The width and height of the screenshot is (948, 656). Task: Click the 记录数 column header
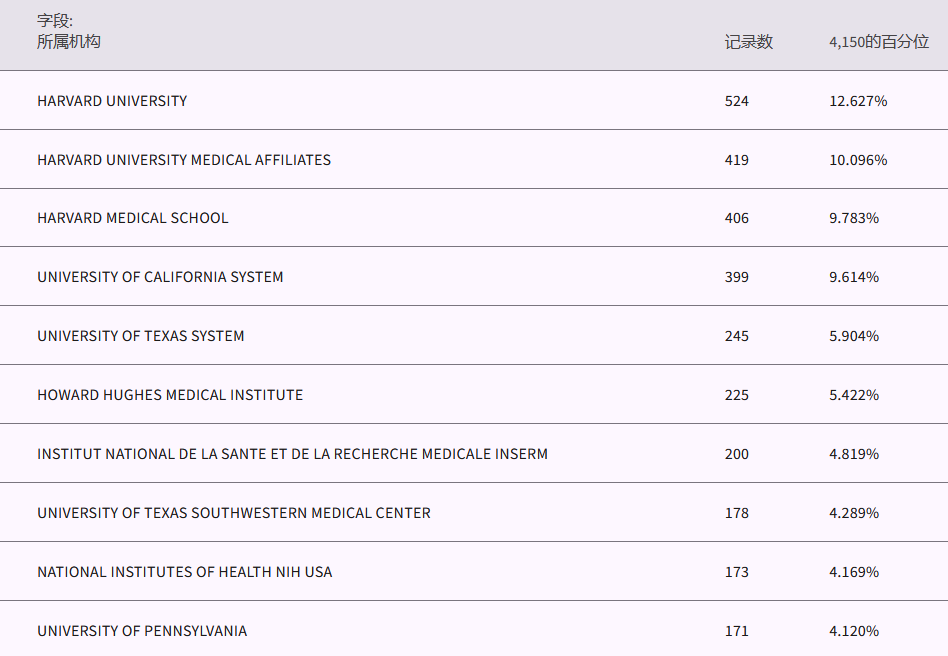tap(749, 42)
